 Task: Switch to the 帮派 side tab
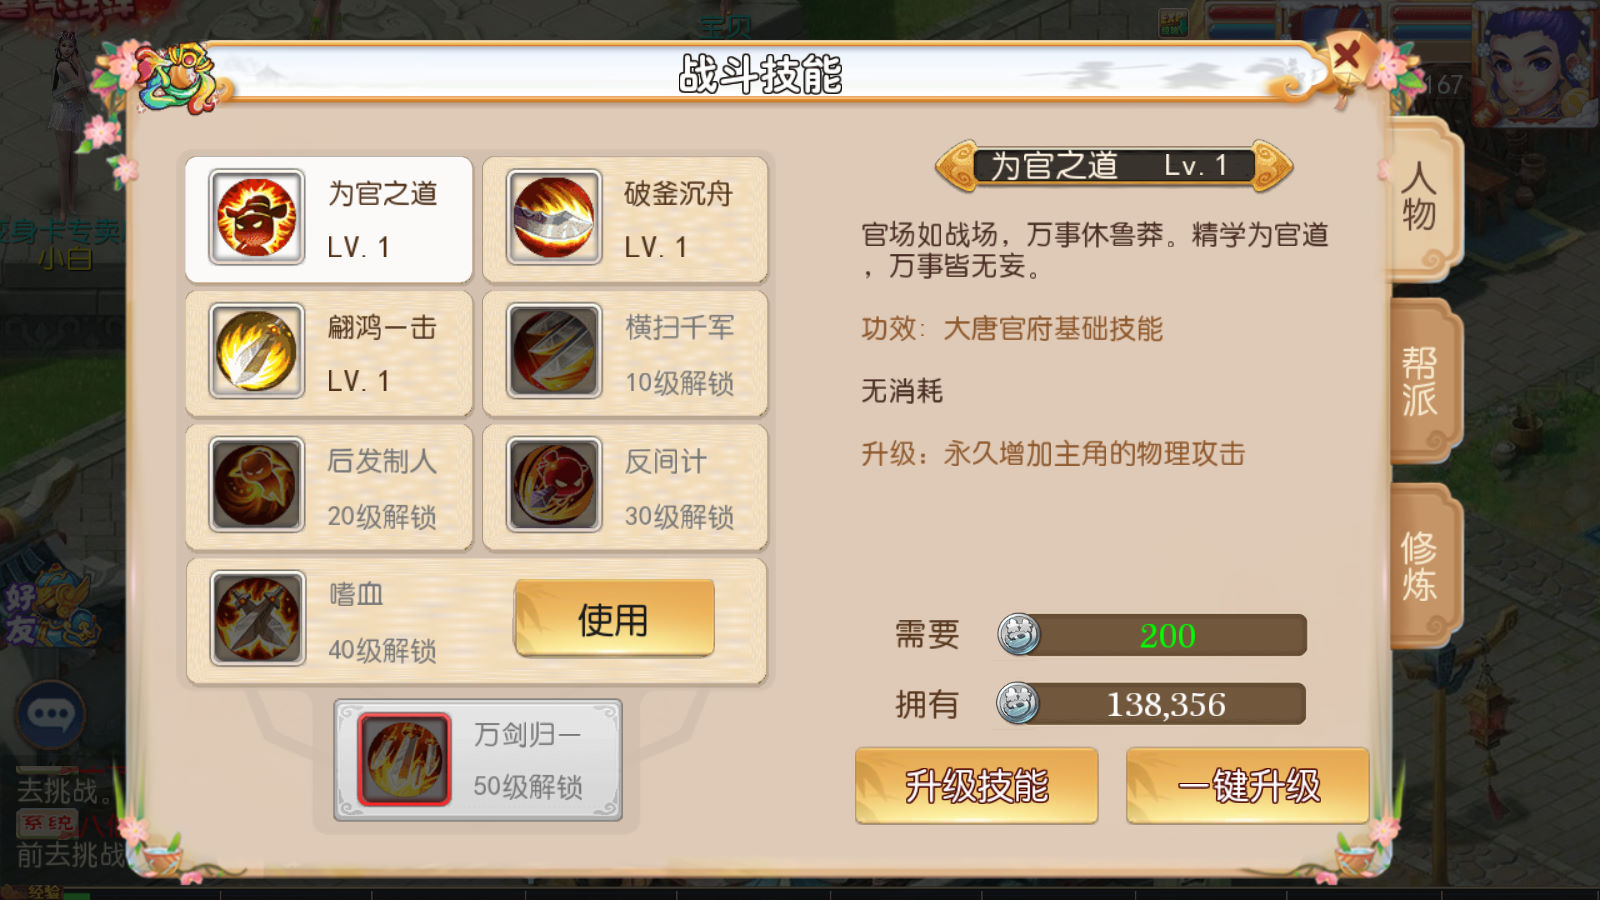[x=1422, y=381]
